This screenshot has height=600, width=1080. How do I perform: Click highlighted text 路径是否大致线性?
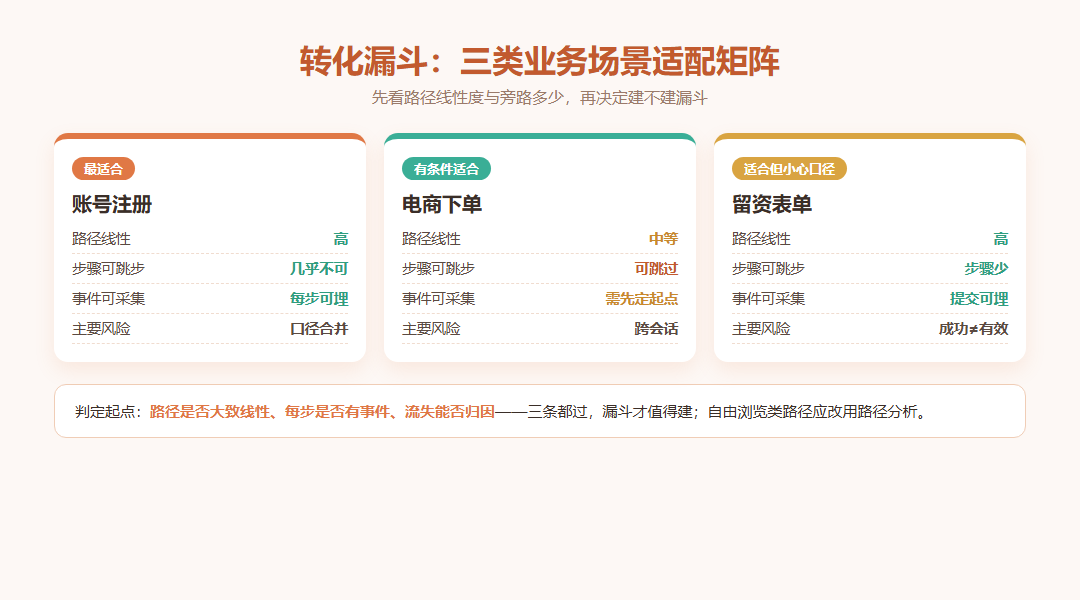click(209, 412)
